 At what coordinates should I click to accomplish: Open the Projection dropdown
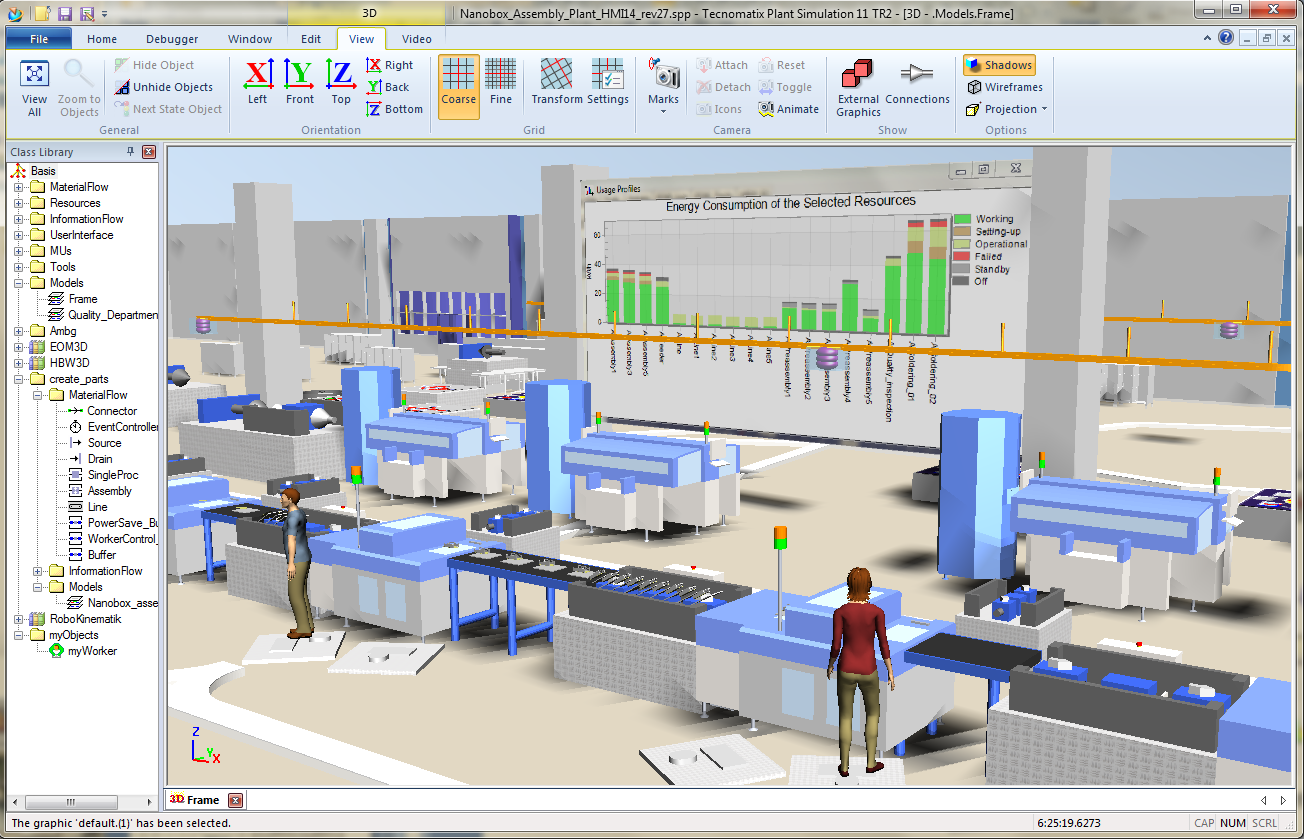[x=1005, y=108]
